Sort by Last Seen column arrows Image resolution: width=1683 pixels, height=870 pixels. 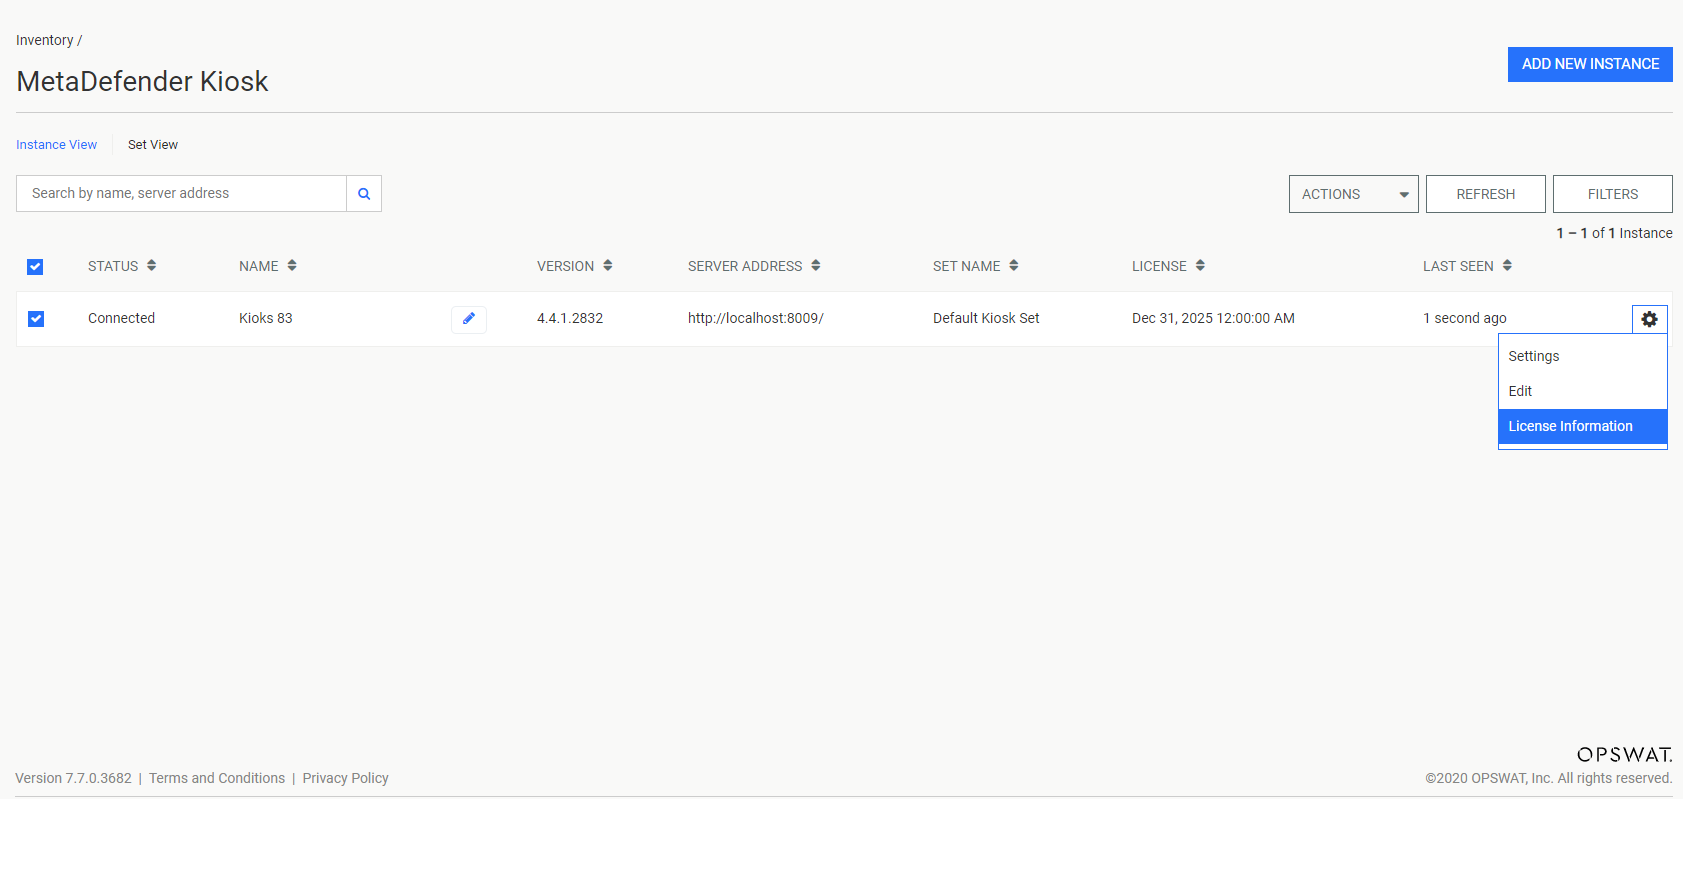pos(1507,266)
